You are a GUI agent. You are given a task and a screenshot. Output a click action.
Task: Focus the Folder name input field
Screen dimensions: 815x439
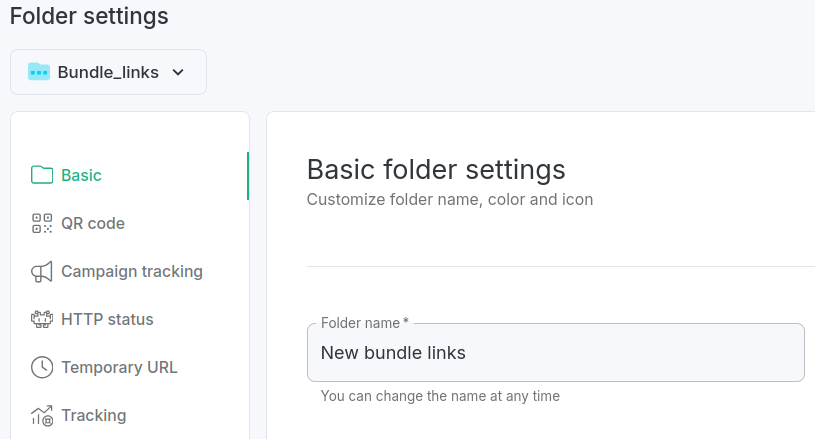coord(555,353)
